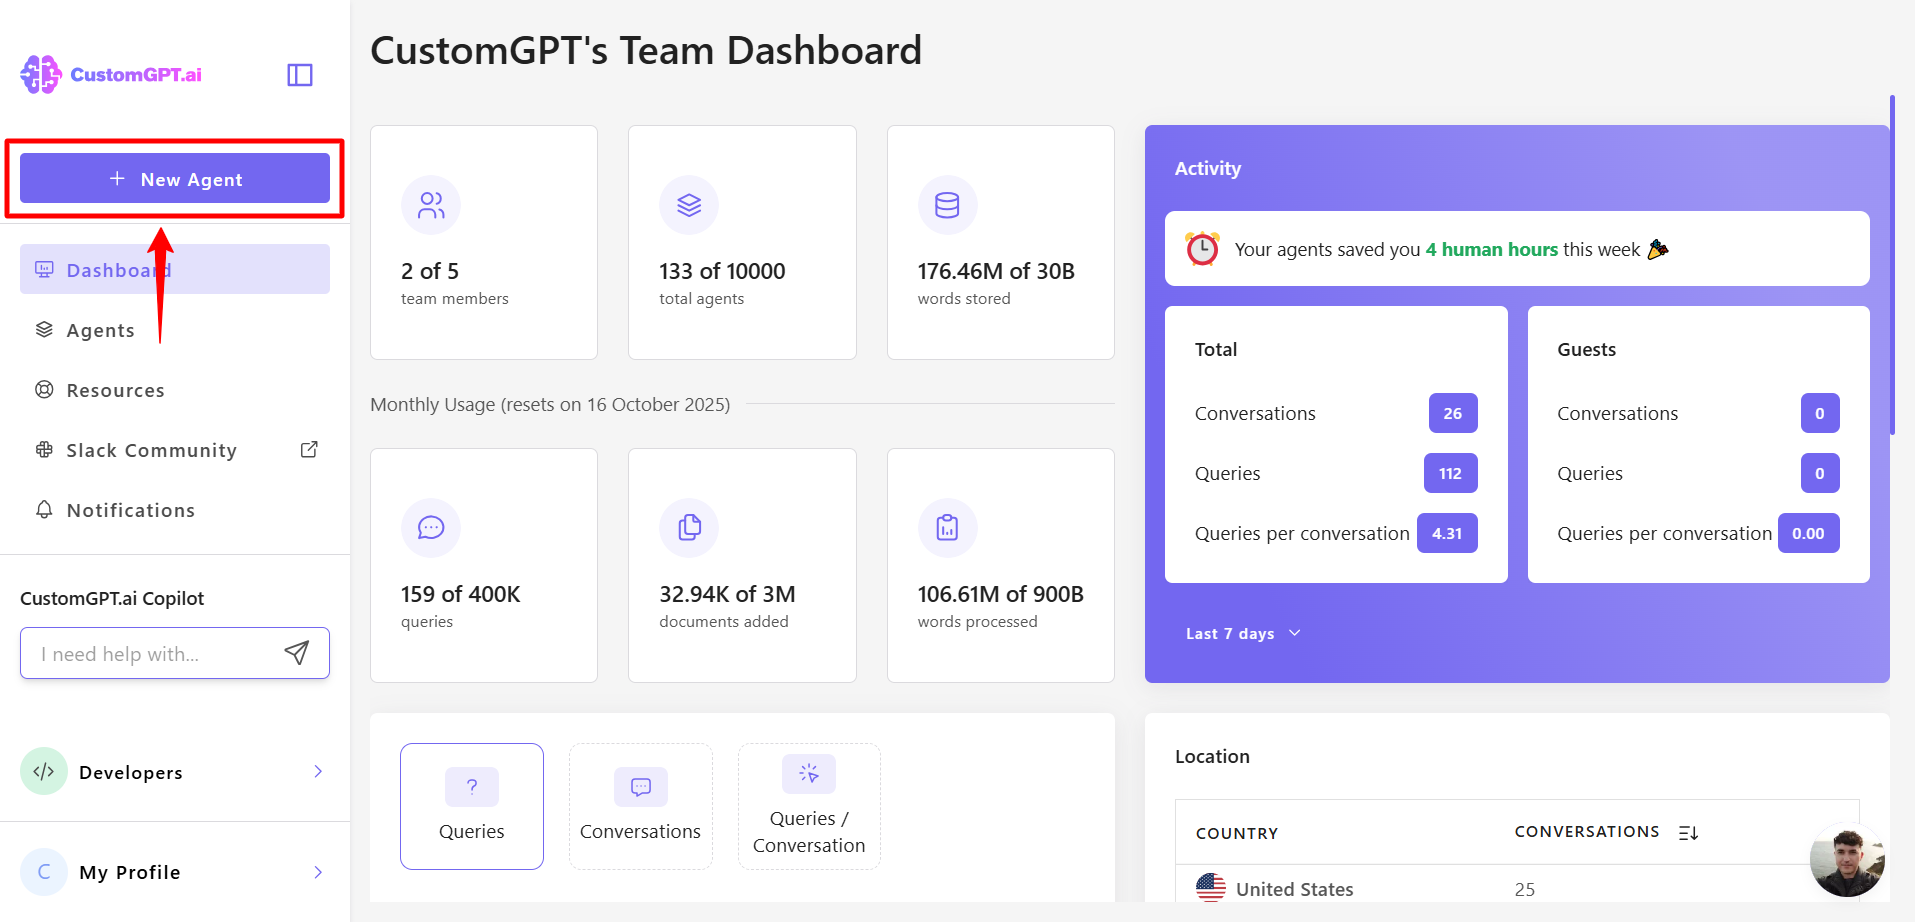Click the Resources lifebuoy icon
Image resolution: width=1920 pixels, height=922 pixels.
click(x=44, y=389)
